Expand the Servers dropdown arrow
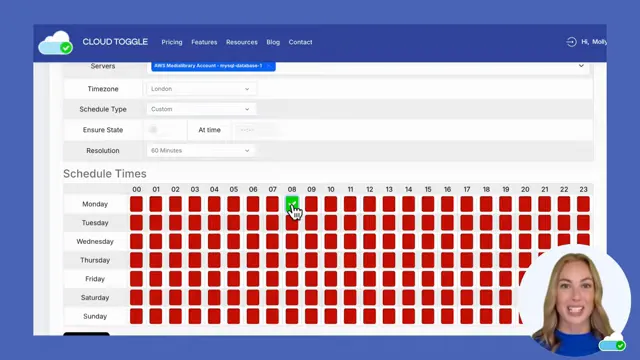Screen dimensions: 640x360 (581, 66)
